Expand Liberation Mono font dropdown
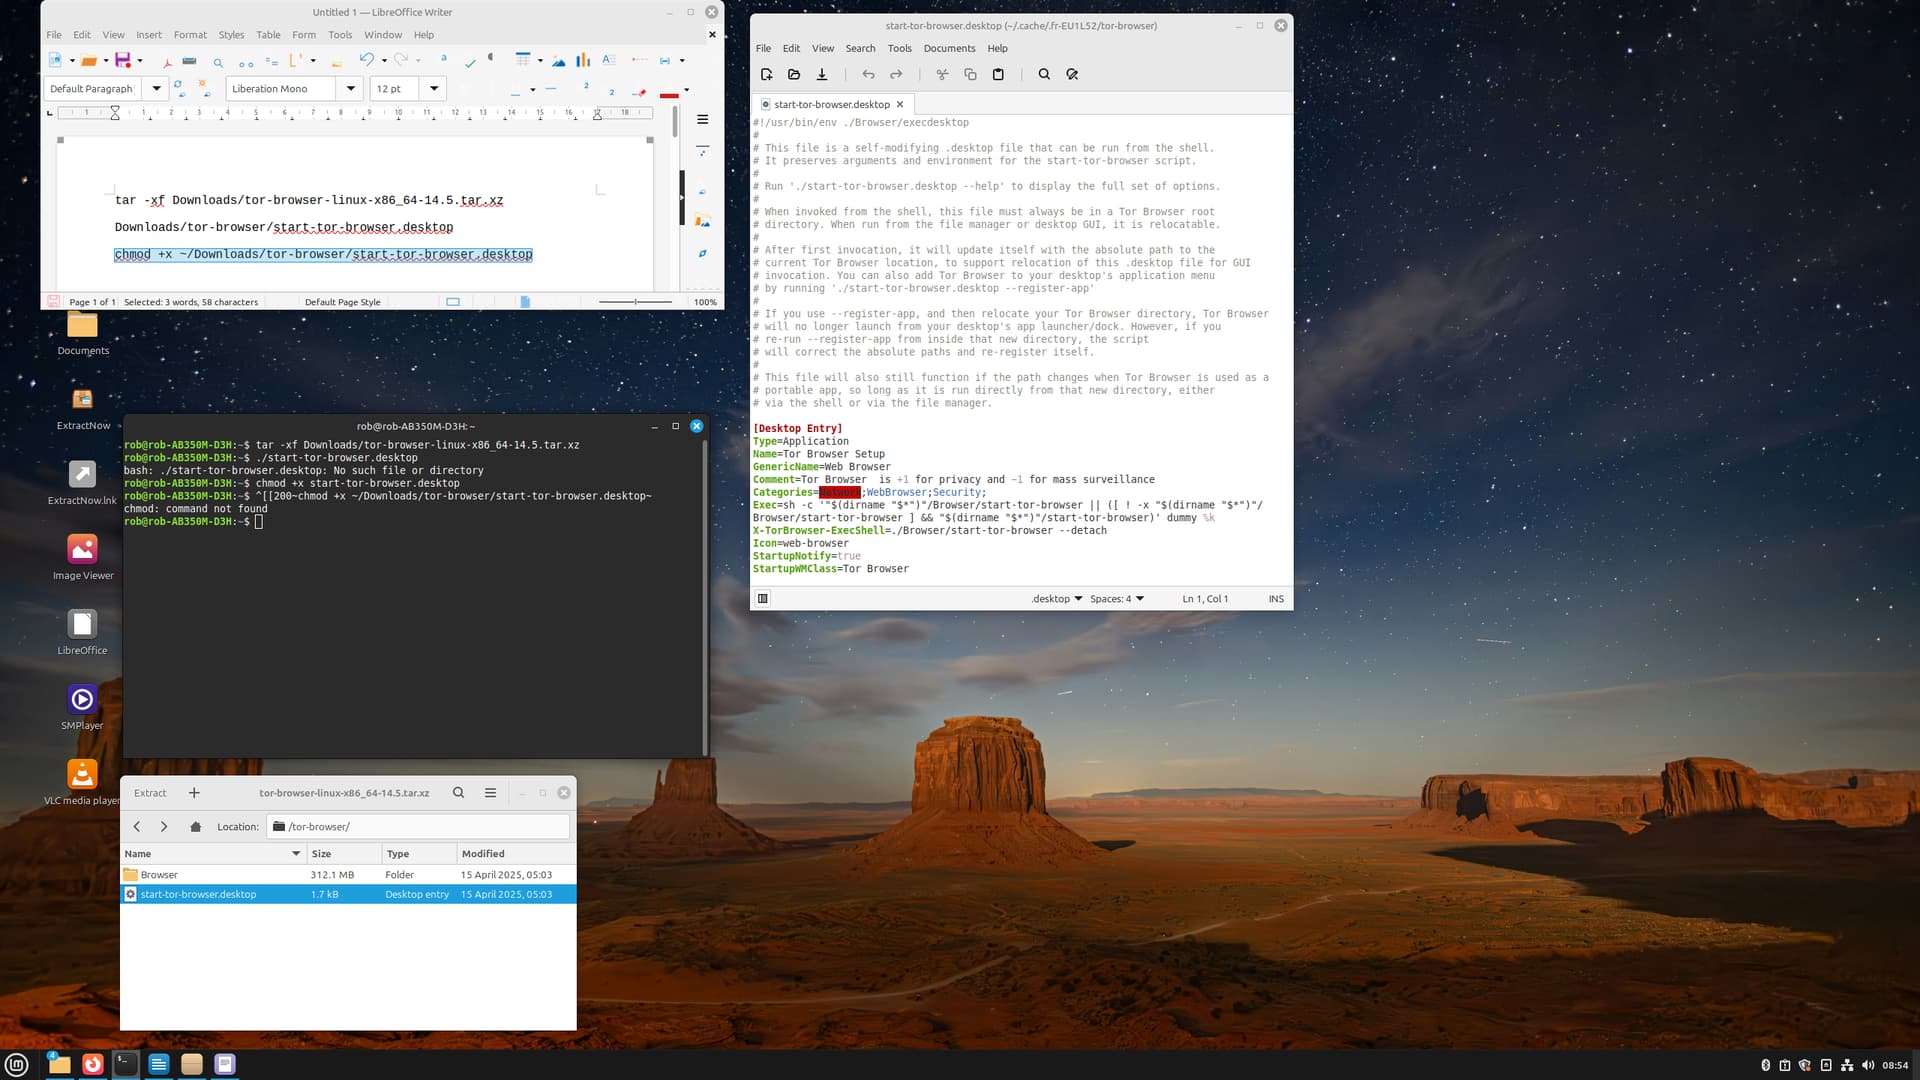 point(350,89)
